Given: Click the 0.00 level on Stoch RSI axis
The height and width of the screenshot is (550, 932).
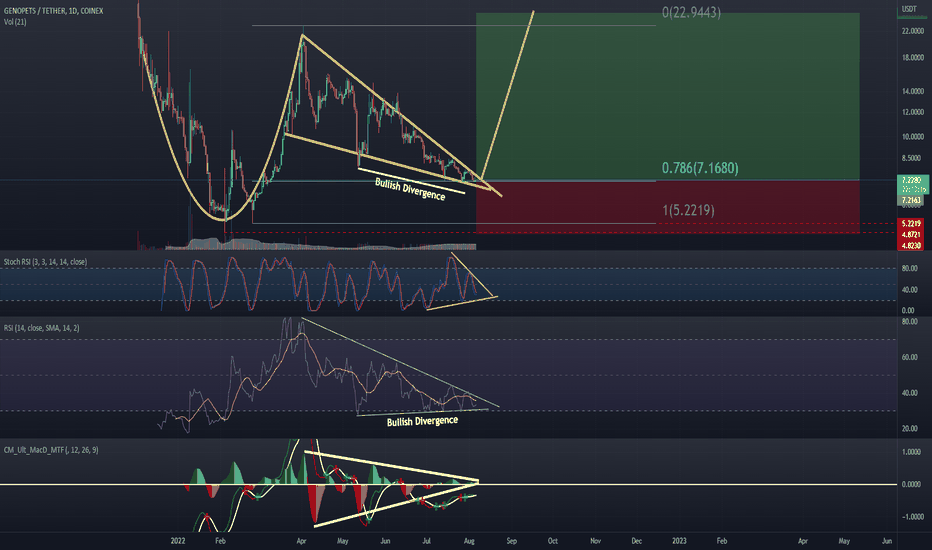Looking at the screenshot, I should 908,310.
